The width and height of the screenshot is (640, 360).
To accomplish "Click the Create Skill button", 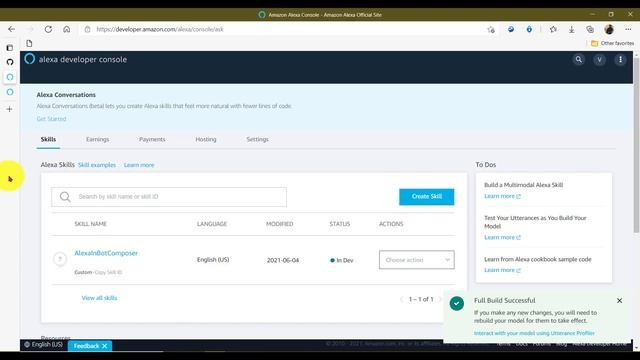I will point(427,196).
